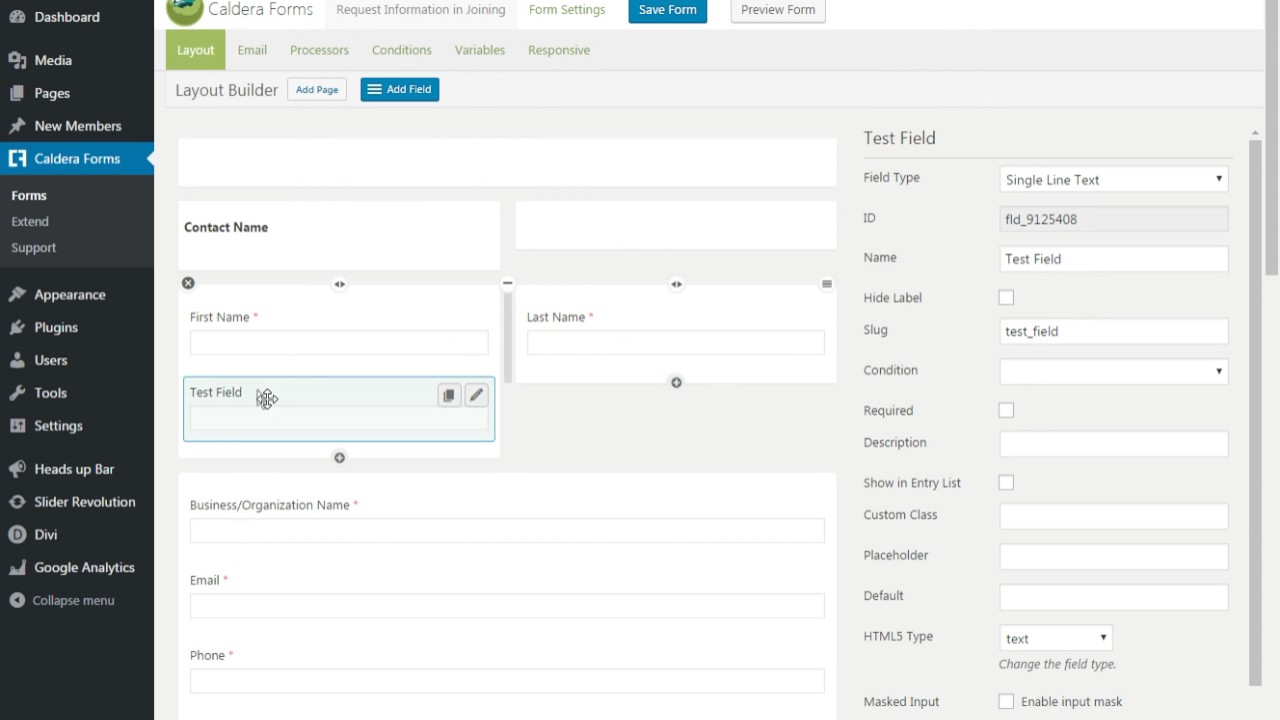Image resolution: width=1280 pixels, height=720 pixels.
Task: Click the Slider Revolution icon
Action: 17,502
